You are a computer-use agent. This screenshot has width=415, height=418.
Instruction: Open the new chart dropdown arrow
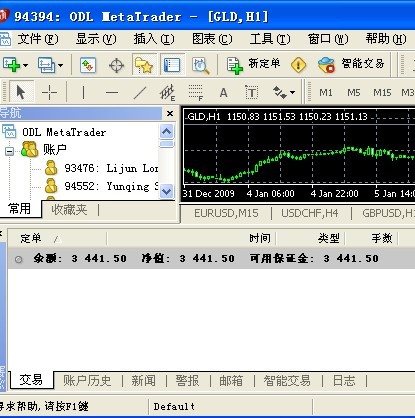coord(26,65)
